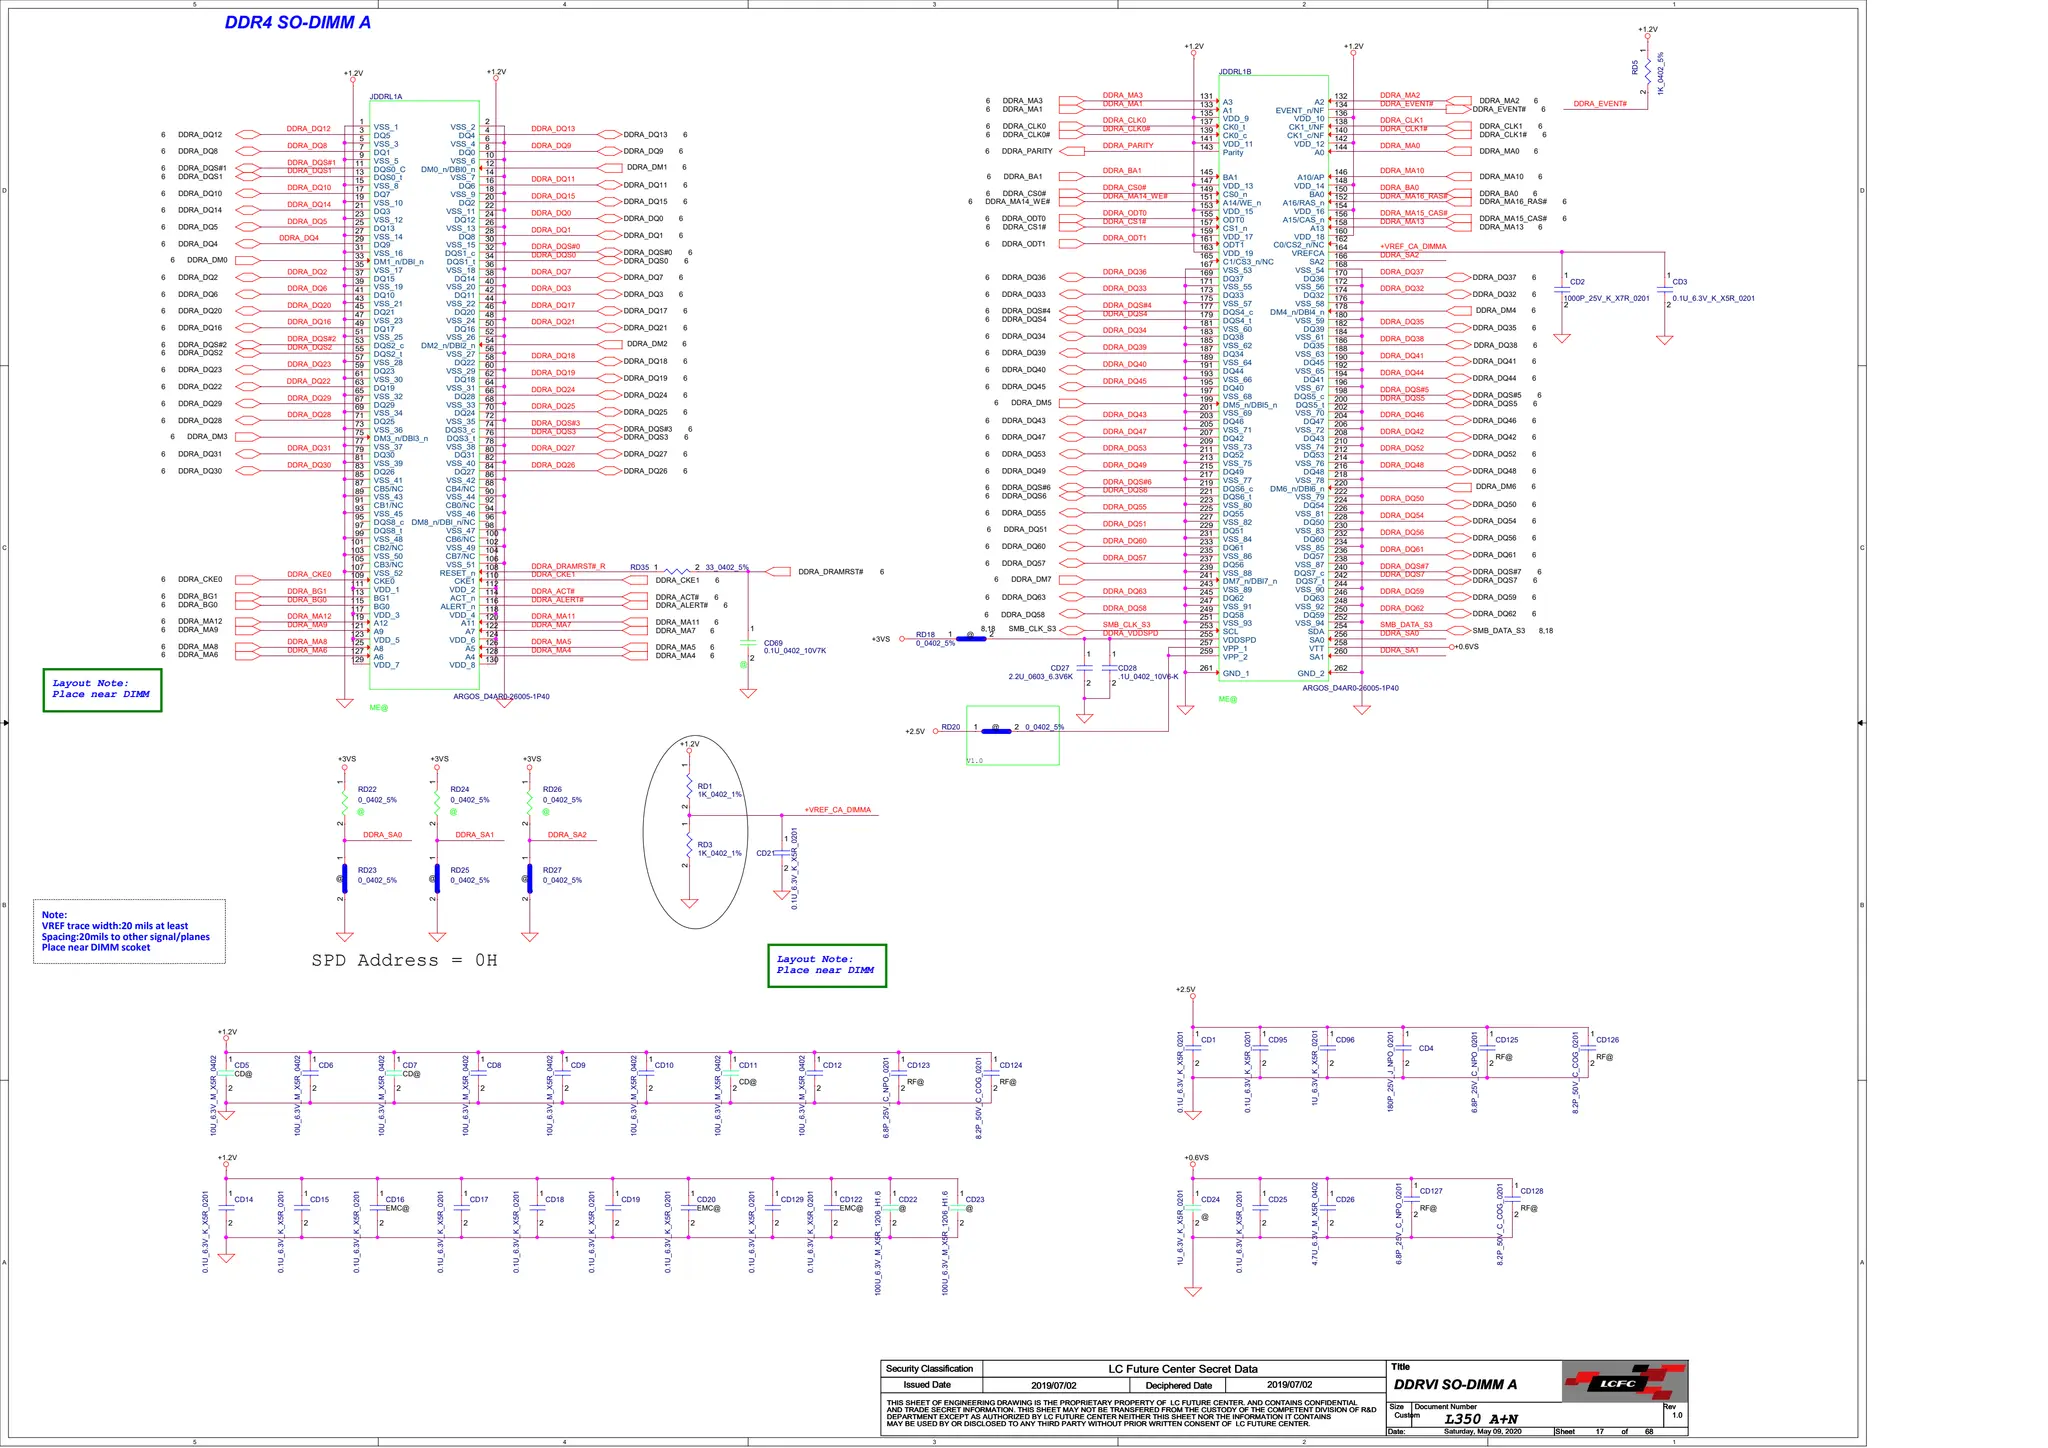Image resolution: width=2048 pixels, height=1448 pixels.
Task: Click the DDRA_VDDSPD net label
Action: 1130,633
